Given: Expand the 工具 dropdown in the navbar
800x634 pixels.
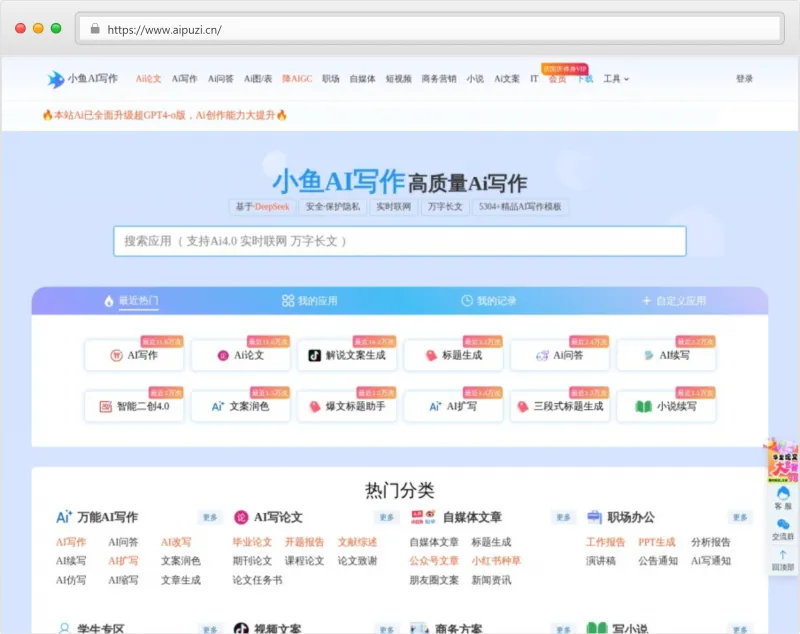Looking at the screenshot, I should [x=615, y=79].
